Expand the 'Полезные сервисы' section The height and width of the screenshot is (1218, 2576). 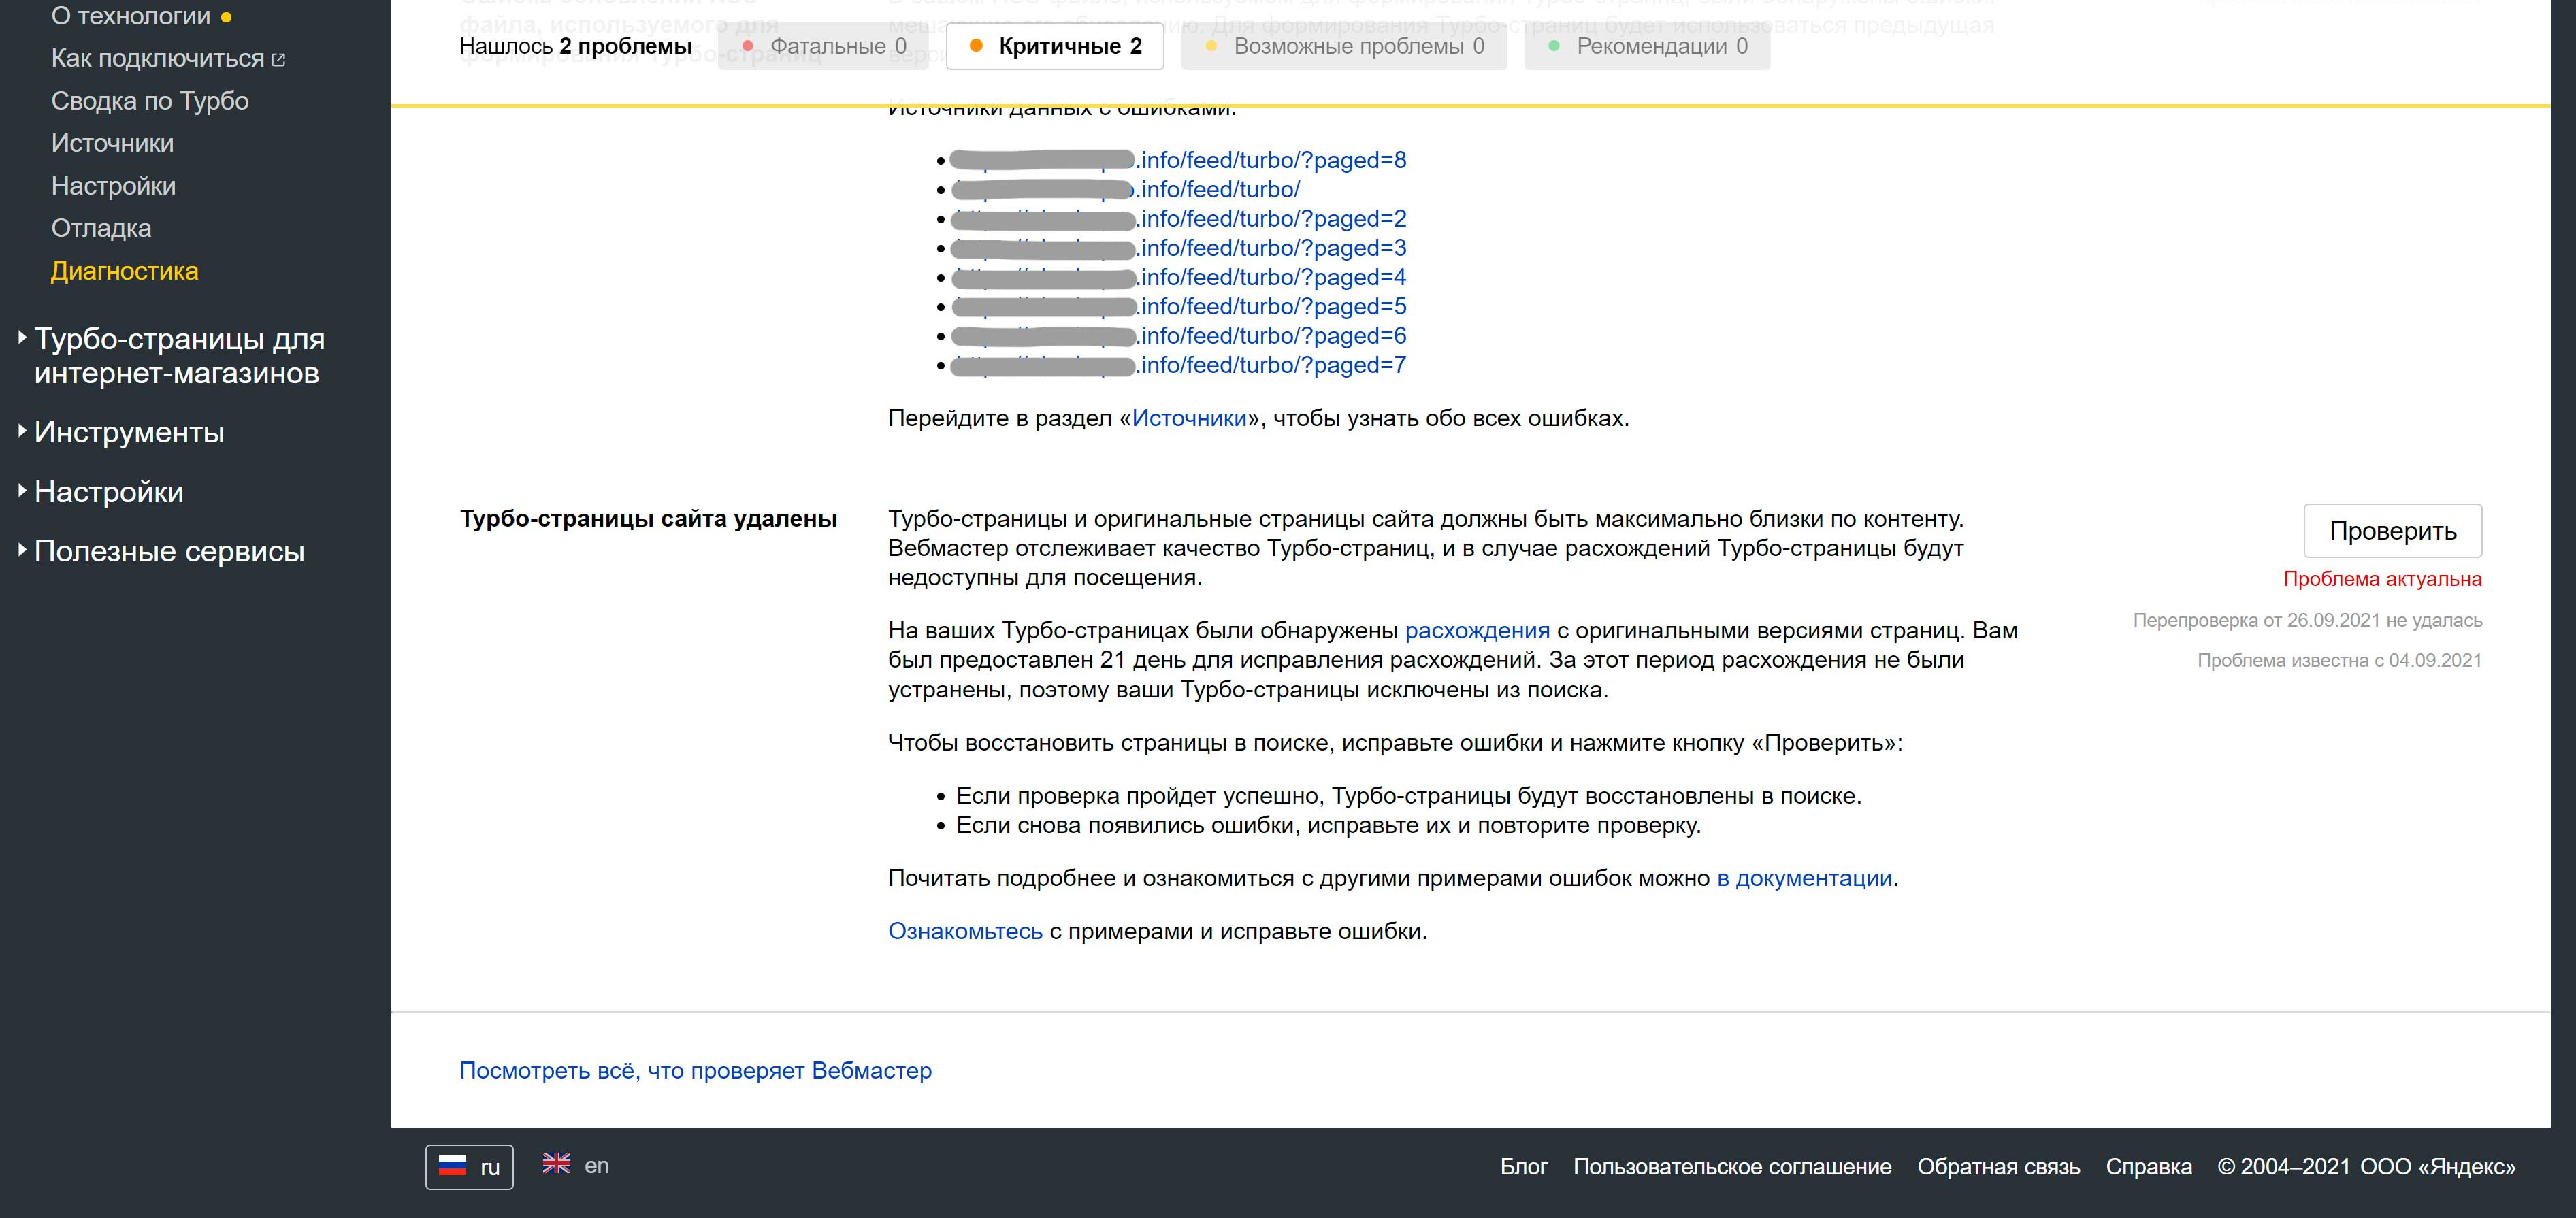pos(169,551)
